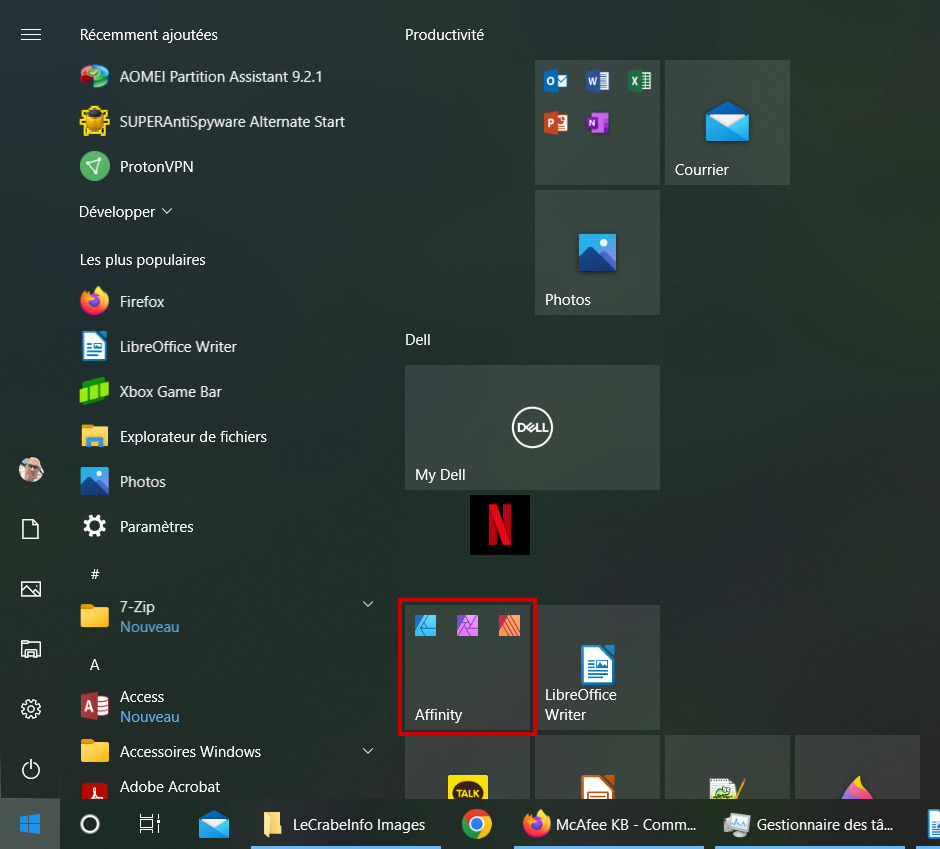Screen dimensions: 940x849
Task: Open the File Explorer sidebar shortcut
Action: [x=31, y=649]
